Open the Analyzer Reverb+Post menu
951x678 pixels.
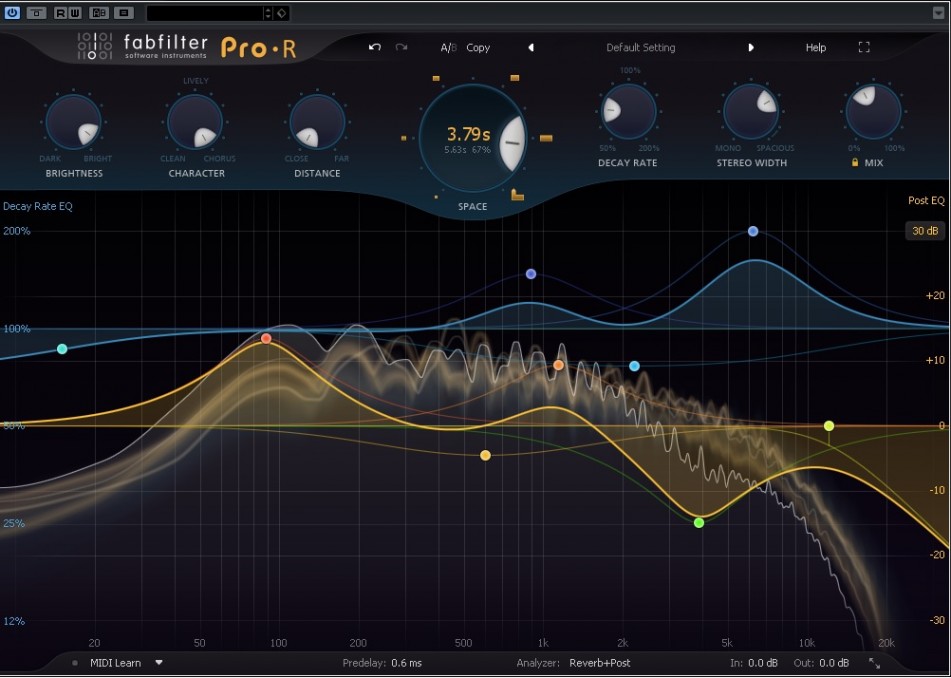599,663
